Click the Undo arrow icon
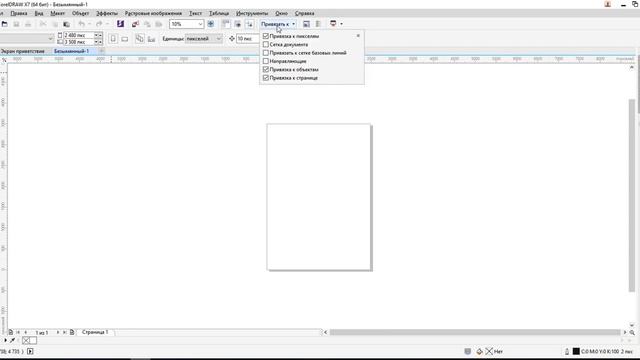 coord(82,24)
